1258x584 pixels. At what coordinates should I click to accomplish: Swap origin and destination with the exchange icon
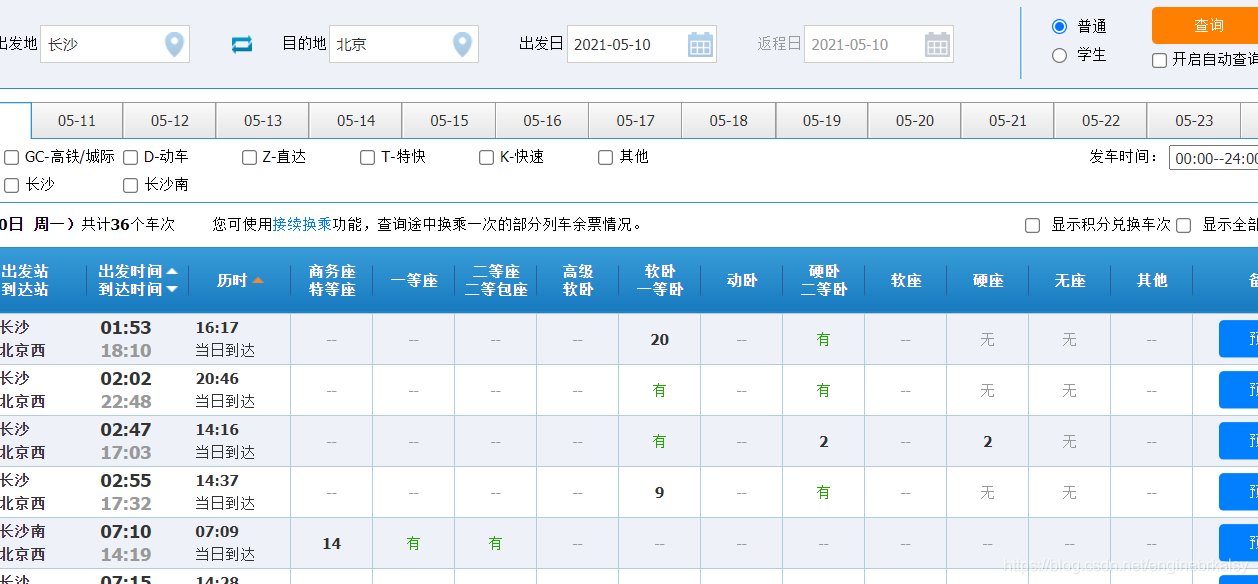242,44
